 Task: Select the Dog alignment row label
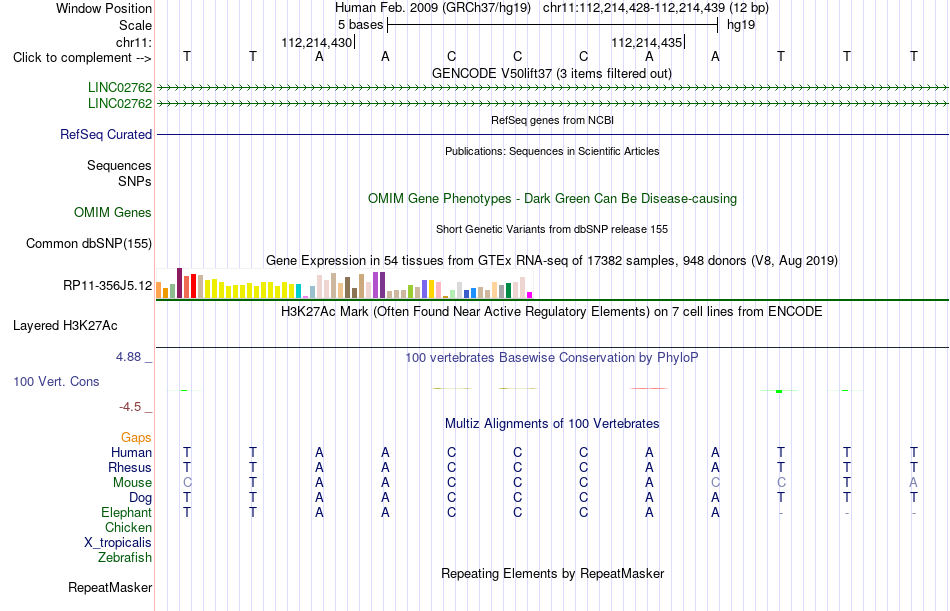click(141, 498)
